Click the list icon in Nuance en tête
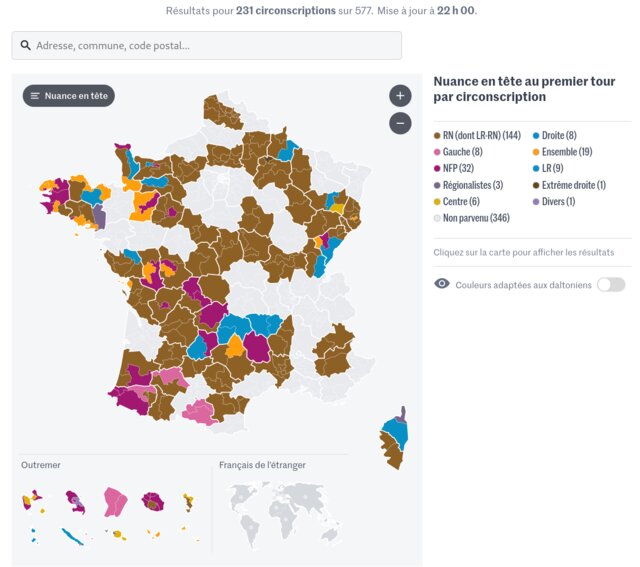 click(x=35, y=96)
